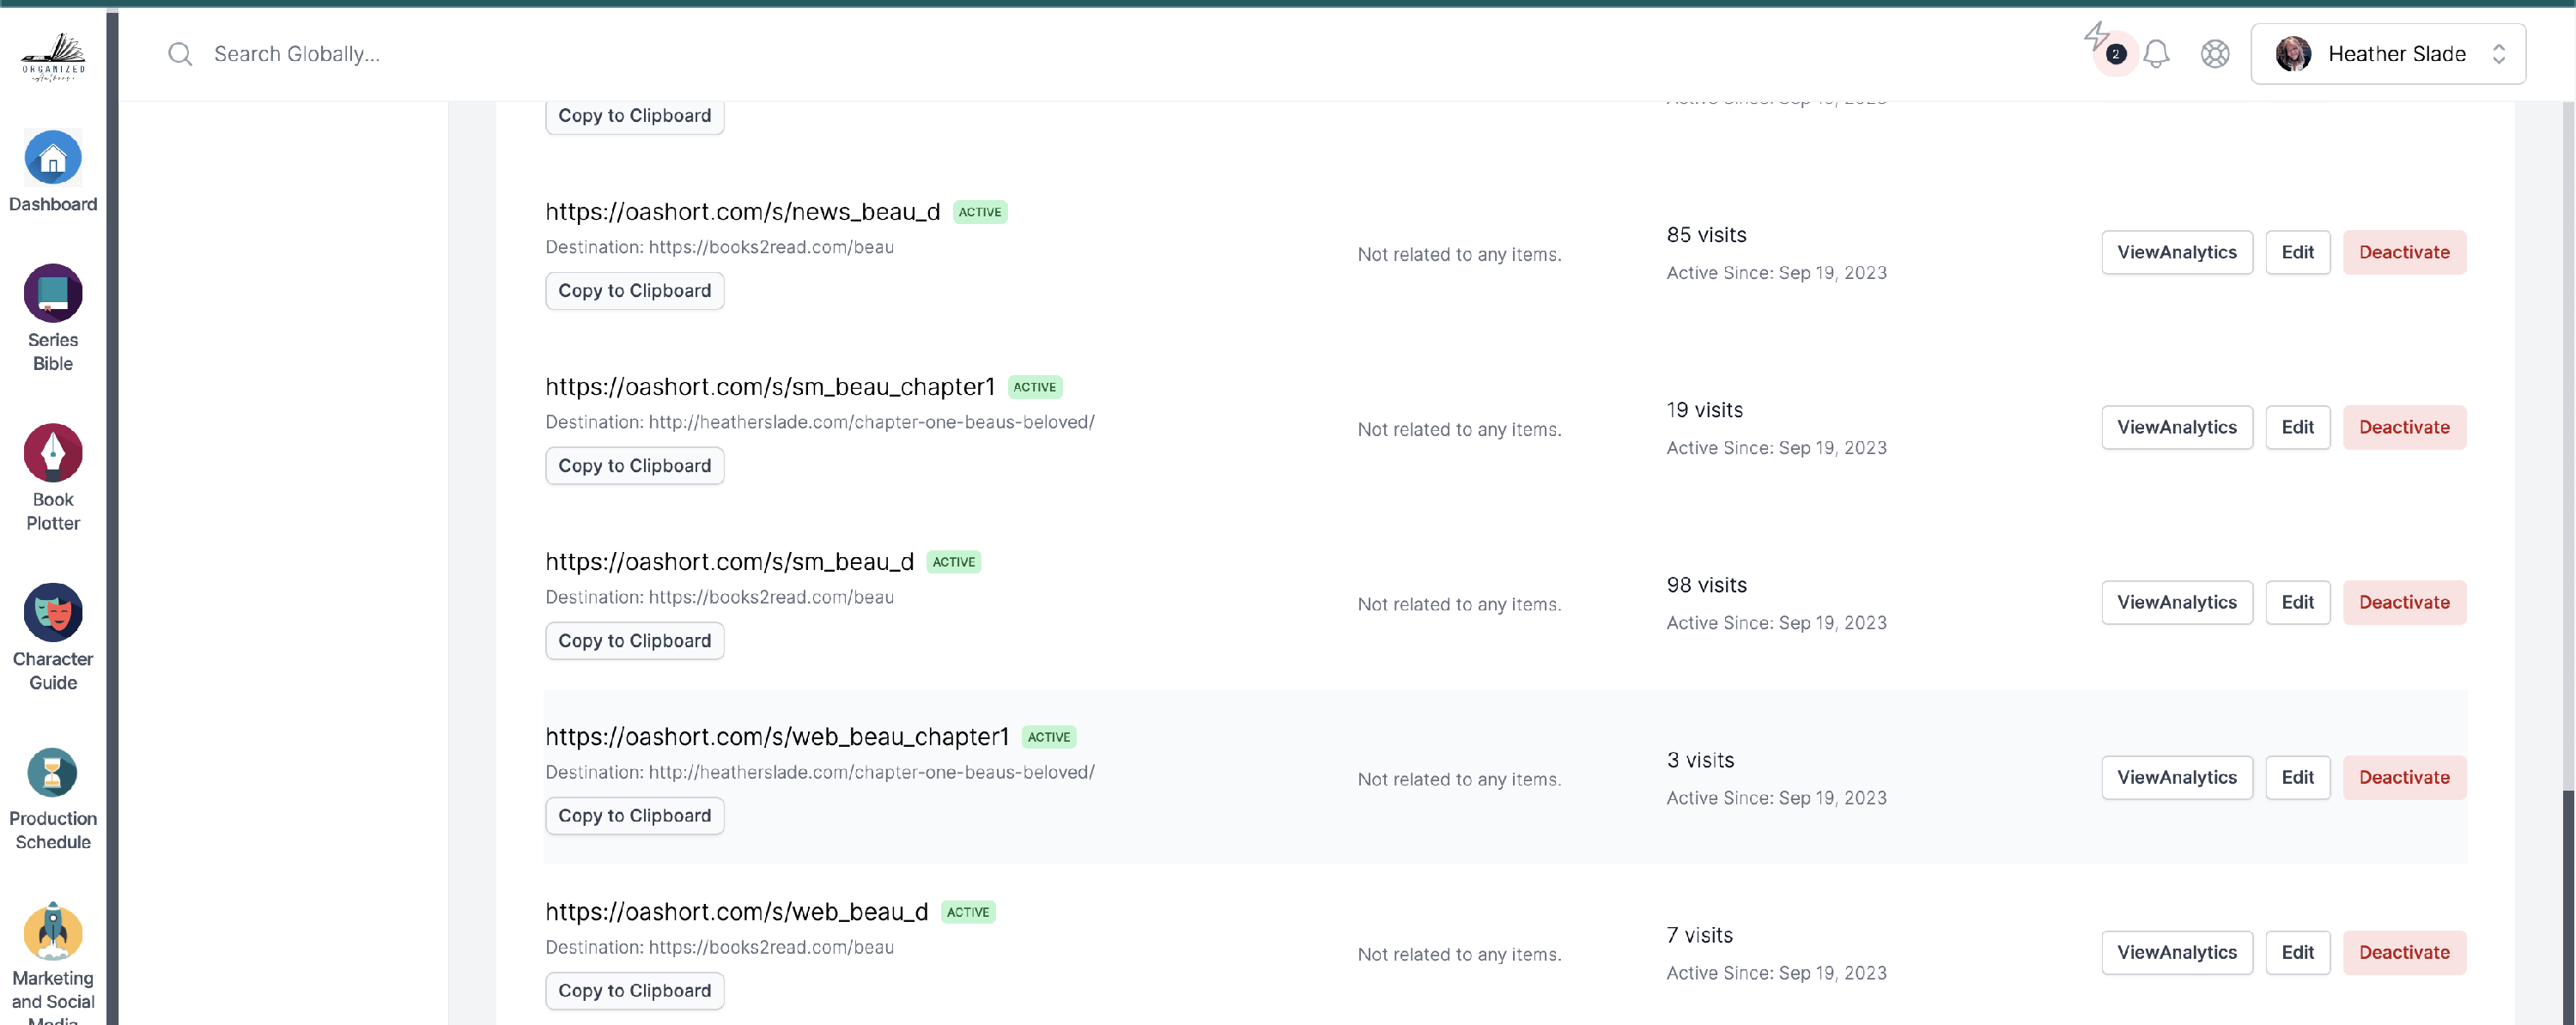Open Marketing and Social Media rocket icon
Viewport: 2576px width, 1025px height.
pos(53,931)
